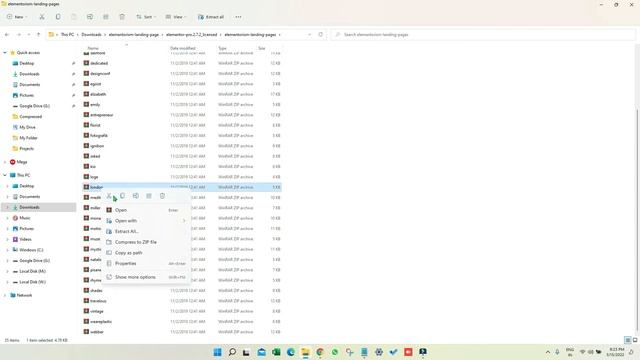Open the Sort dropdown menu
Screen dimensions: 640x360
coord(146,17)
